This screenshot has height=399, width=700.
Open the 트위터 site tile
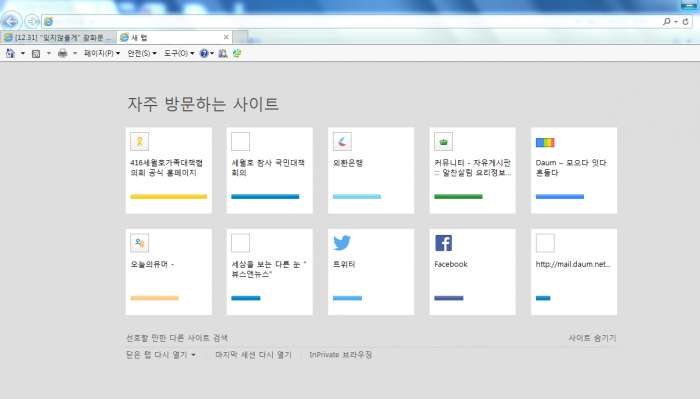(x=371, y=272)
